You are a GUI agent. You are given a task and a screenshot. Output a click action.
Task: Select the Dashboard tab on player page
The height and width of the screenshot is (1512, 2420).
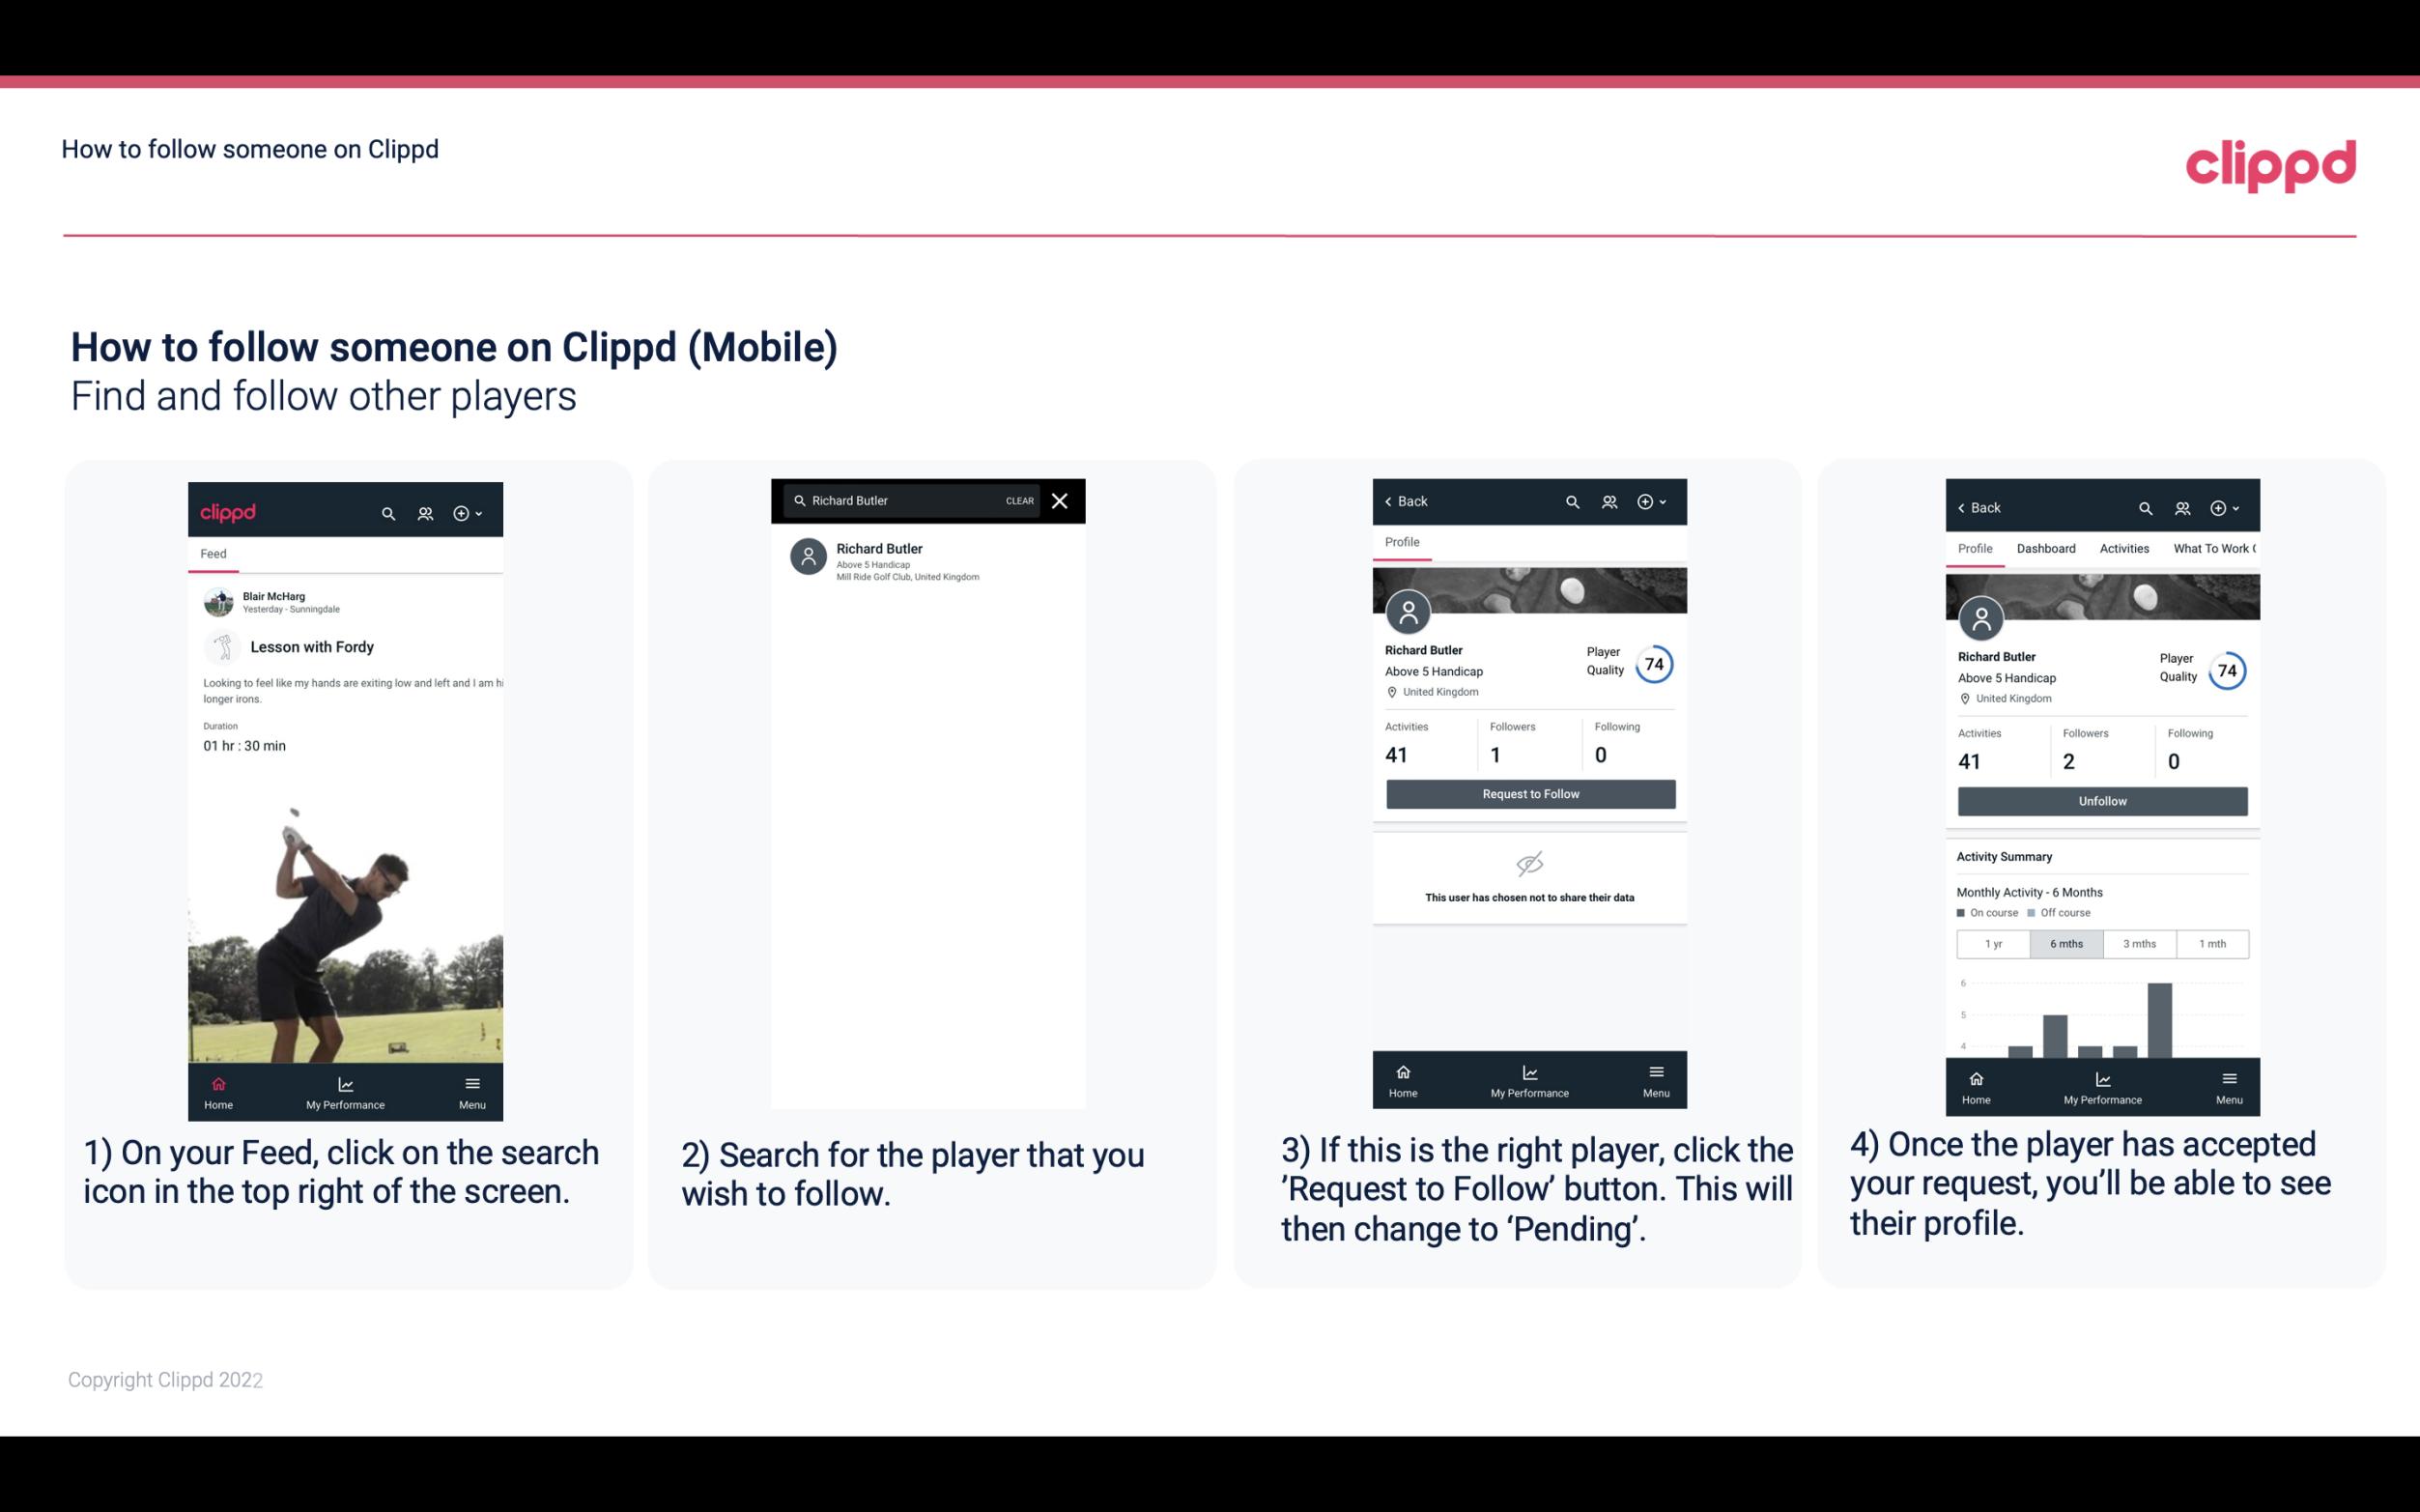point(2044,547)
